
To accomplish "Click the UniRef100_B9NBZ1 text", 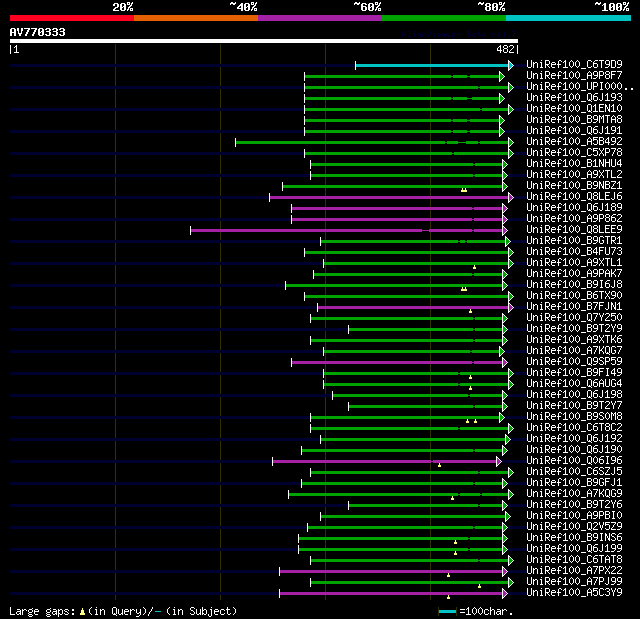I will click(574, 186).
